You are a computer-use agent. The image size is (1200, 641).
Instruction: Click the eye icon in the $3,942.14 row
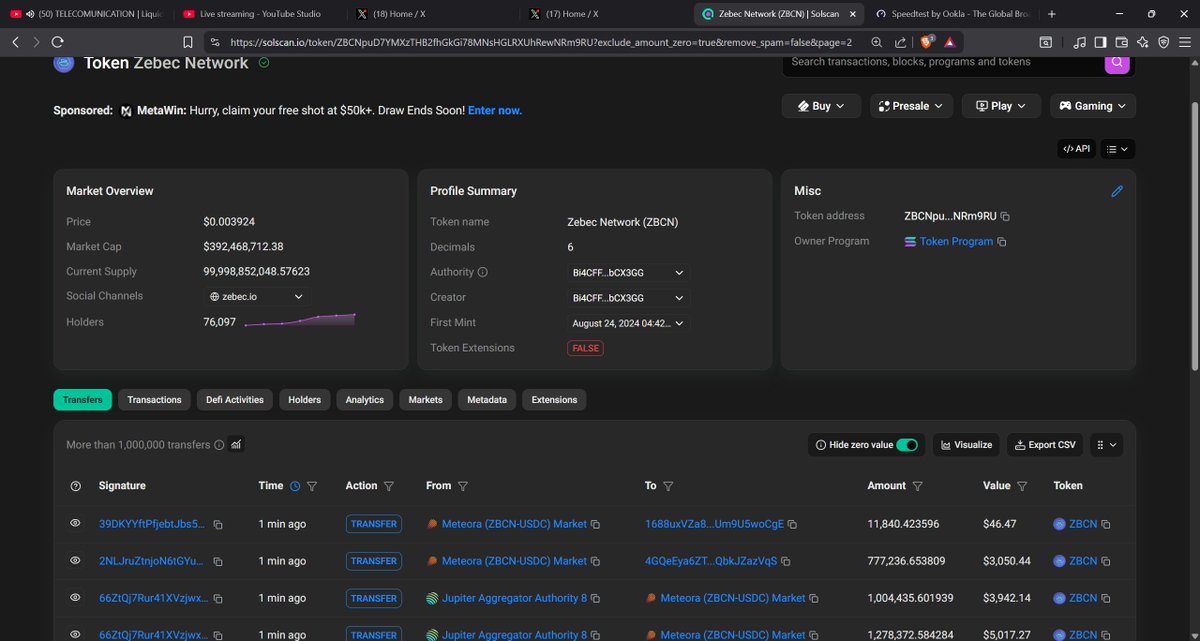pyautogui.click(x=75, y=597)
